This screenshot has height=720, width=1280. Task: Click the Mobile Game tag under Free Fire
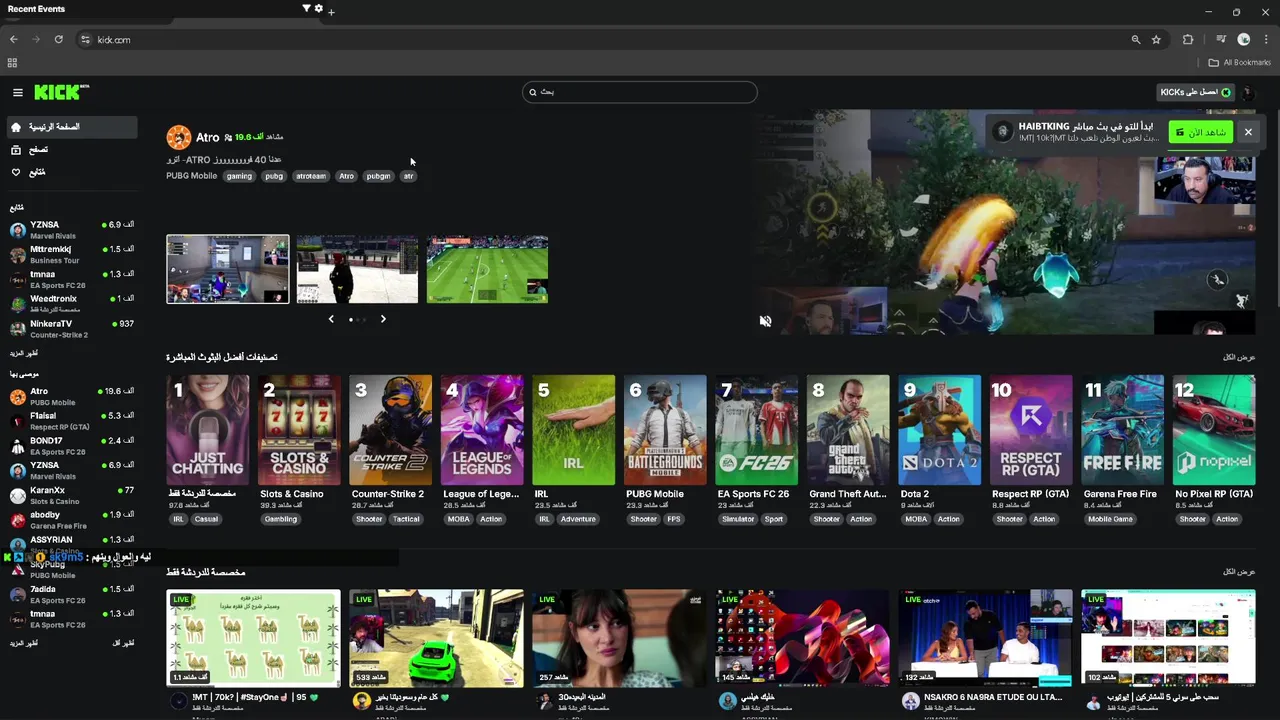(1110, 519)
